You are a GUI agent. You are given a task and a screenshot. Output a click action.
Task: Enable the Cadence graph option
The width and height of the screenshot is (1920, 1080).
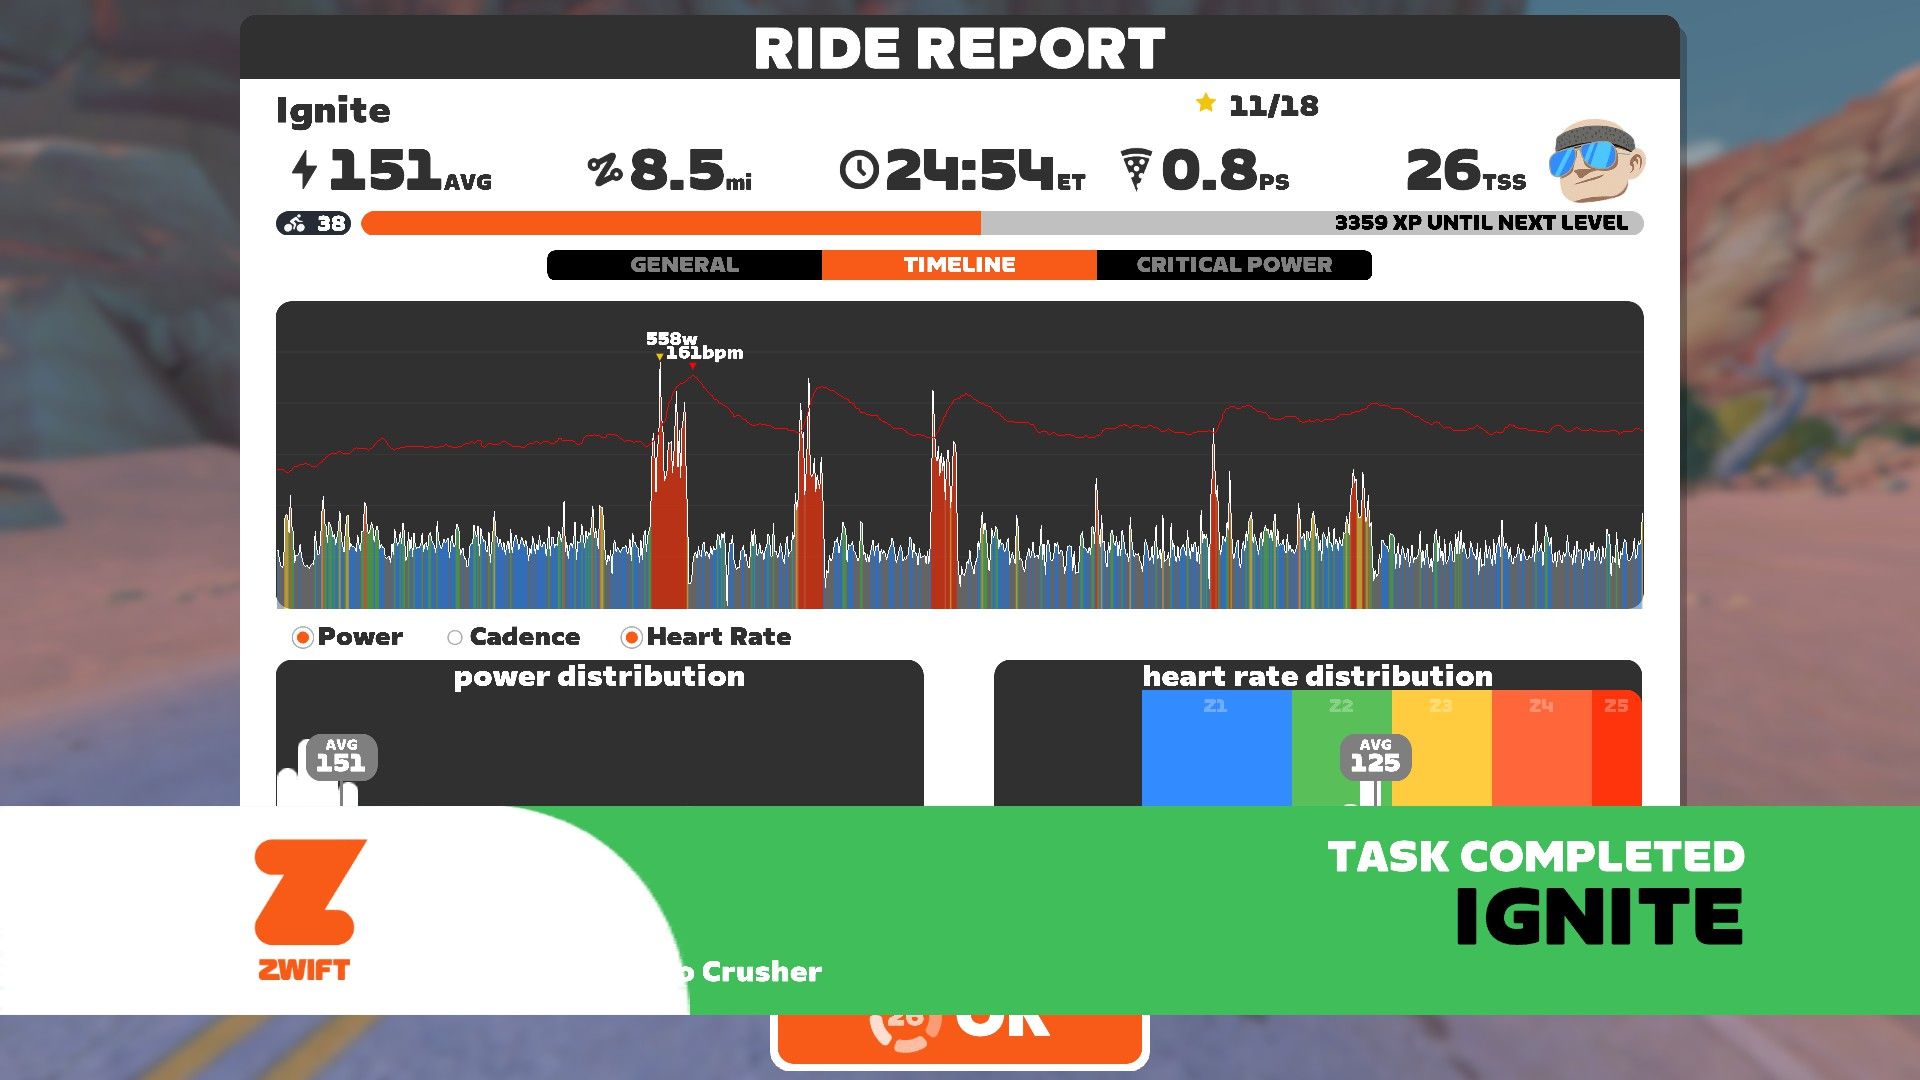point(455,637)
